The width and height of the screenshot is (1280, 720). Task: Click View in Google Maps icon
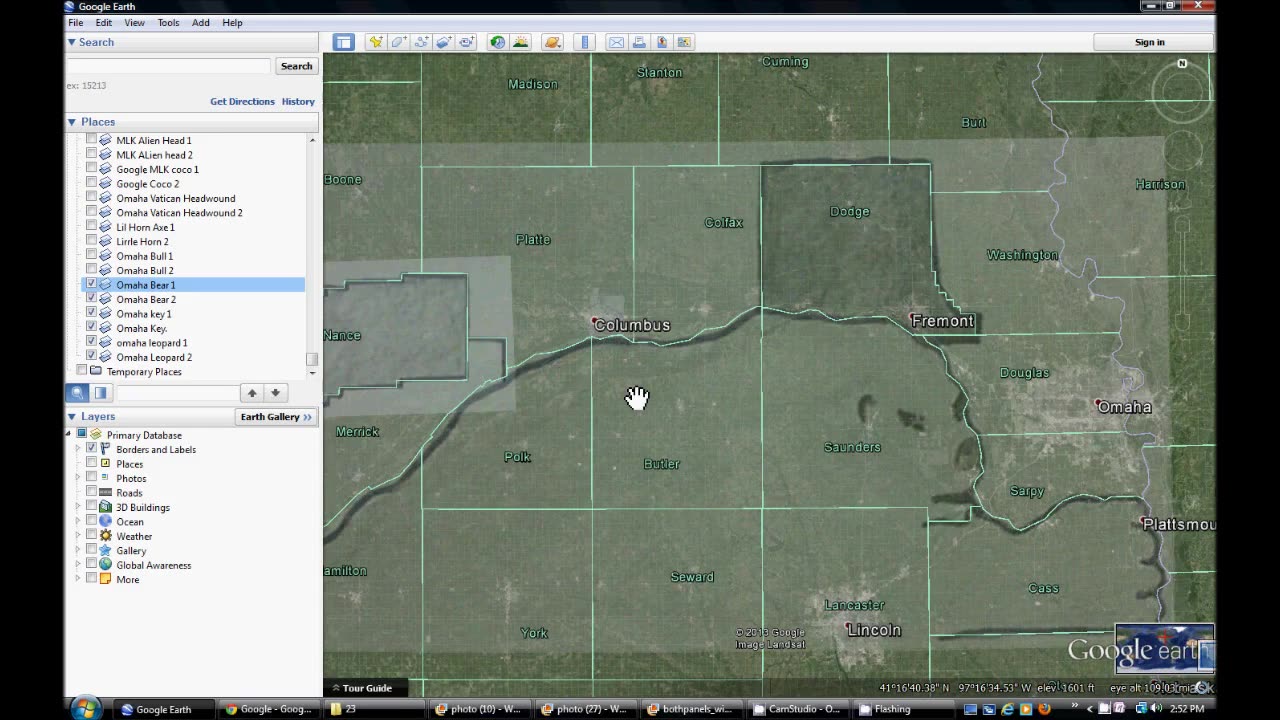(x=684, y=42)
